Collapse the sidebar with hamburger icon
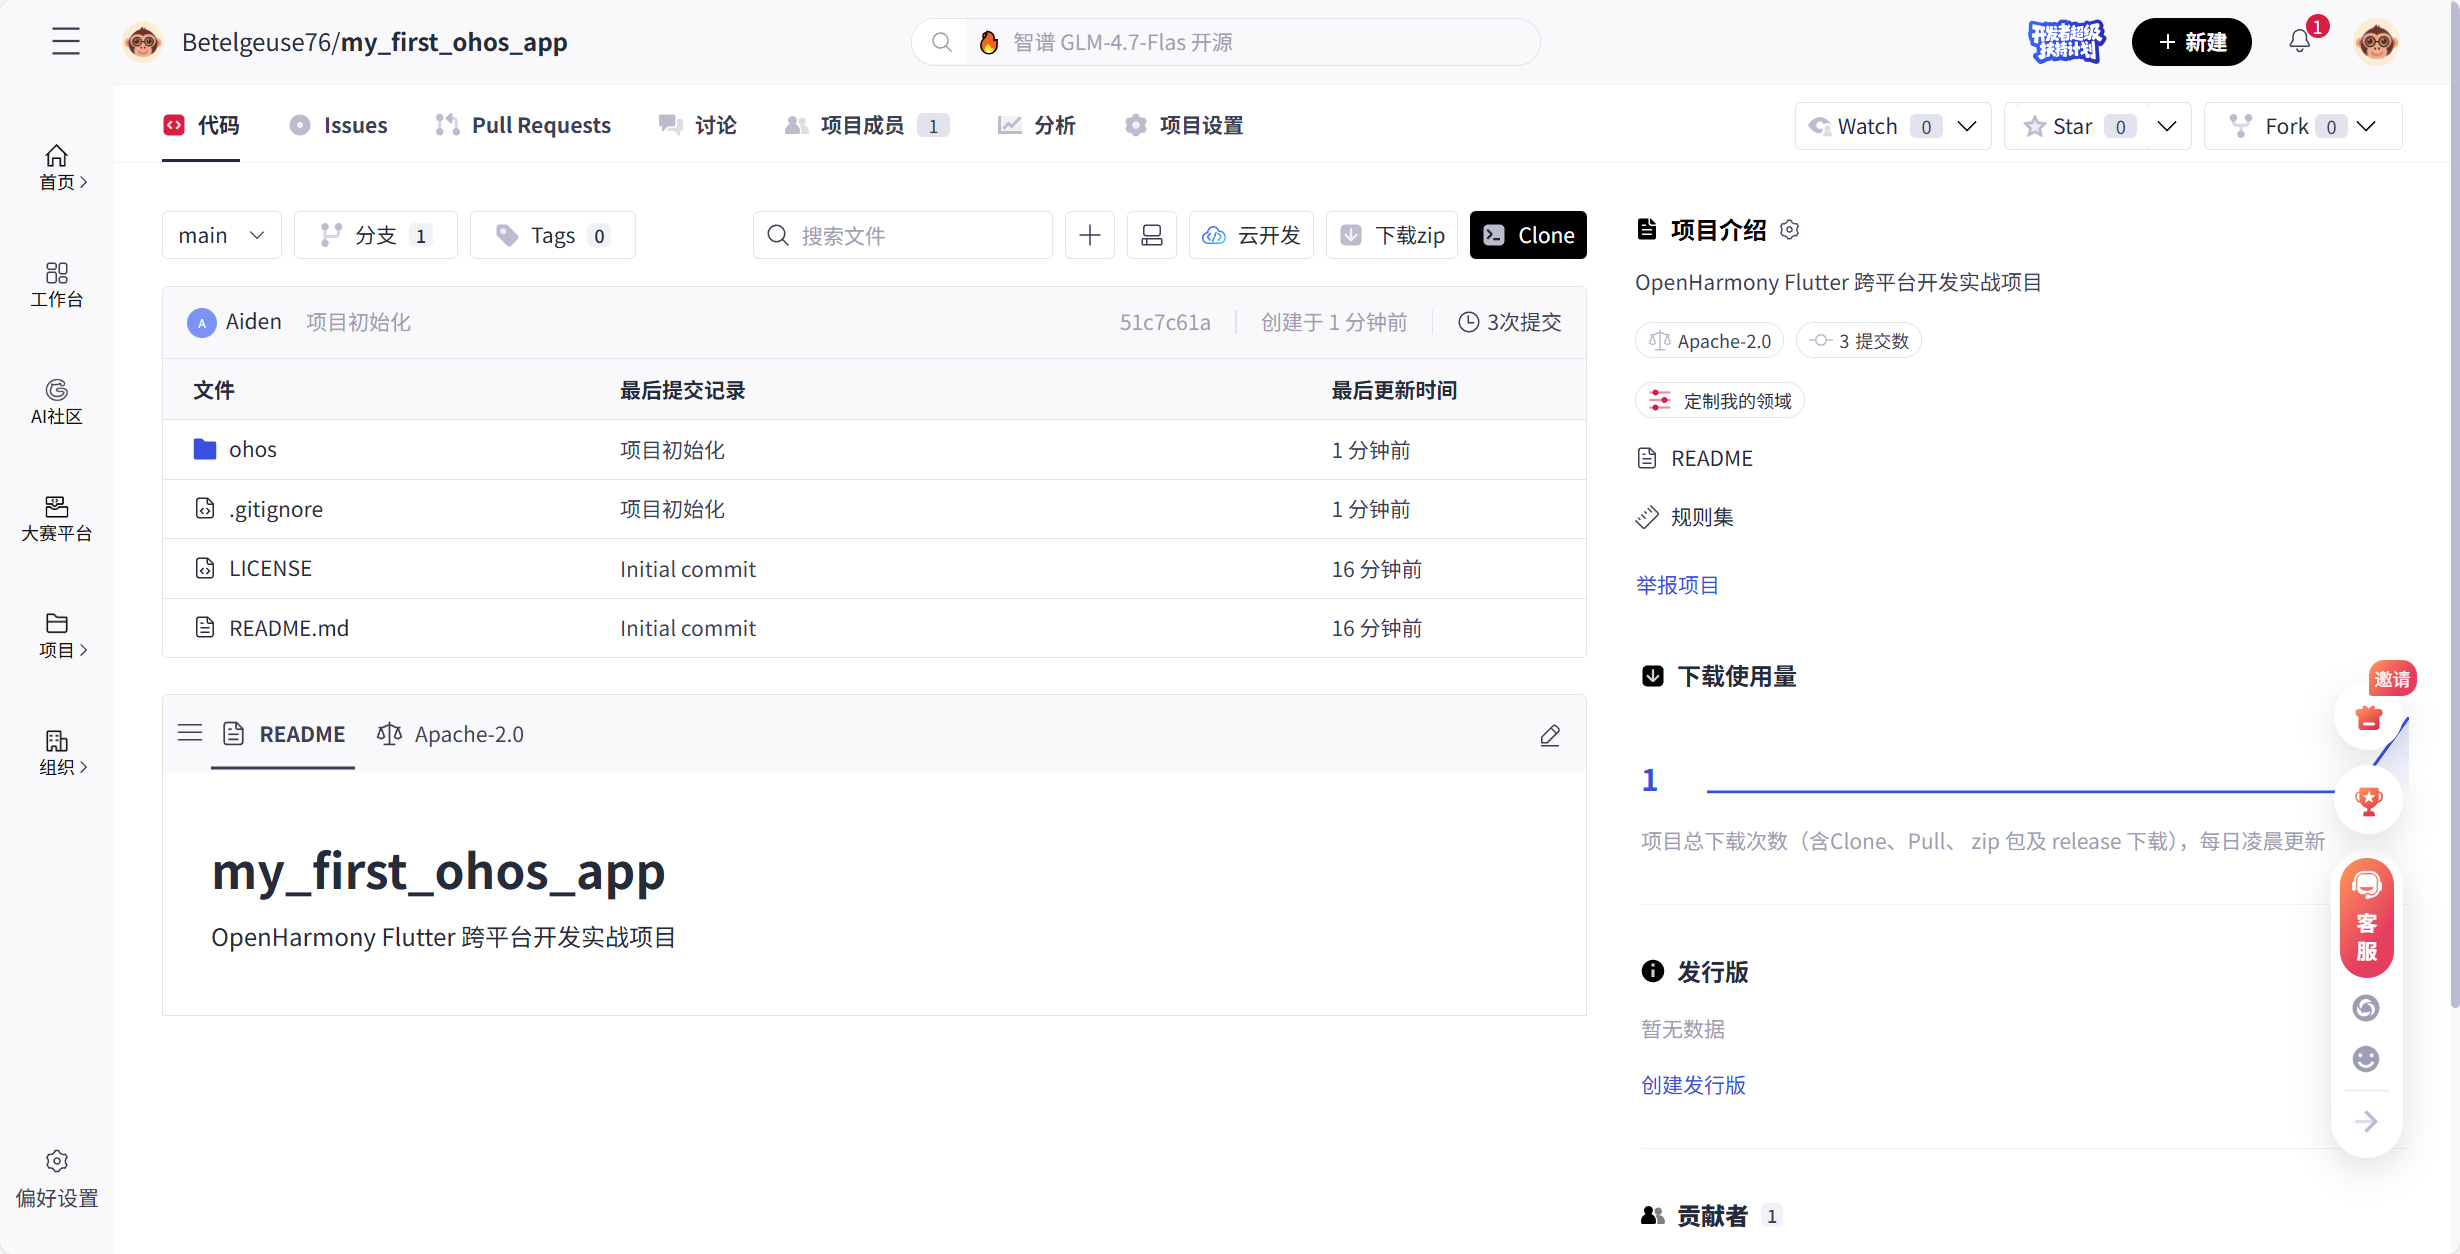Image resolution: width=2460 pixels, height=1254 pixels. pyautogui.click(x=66, y=41)
